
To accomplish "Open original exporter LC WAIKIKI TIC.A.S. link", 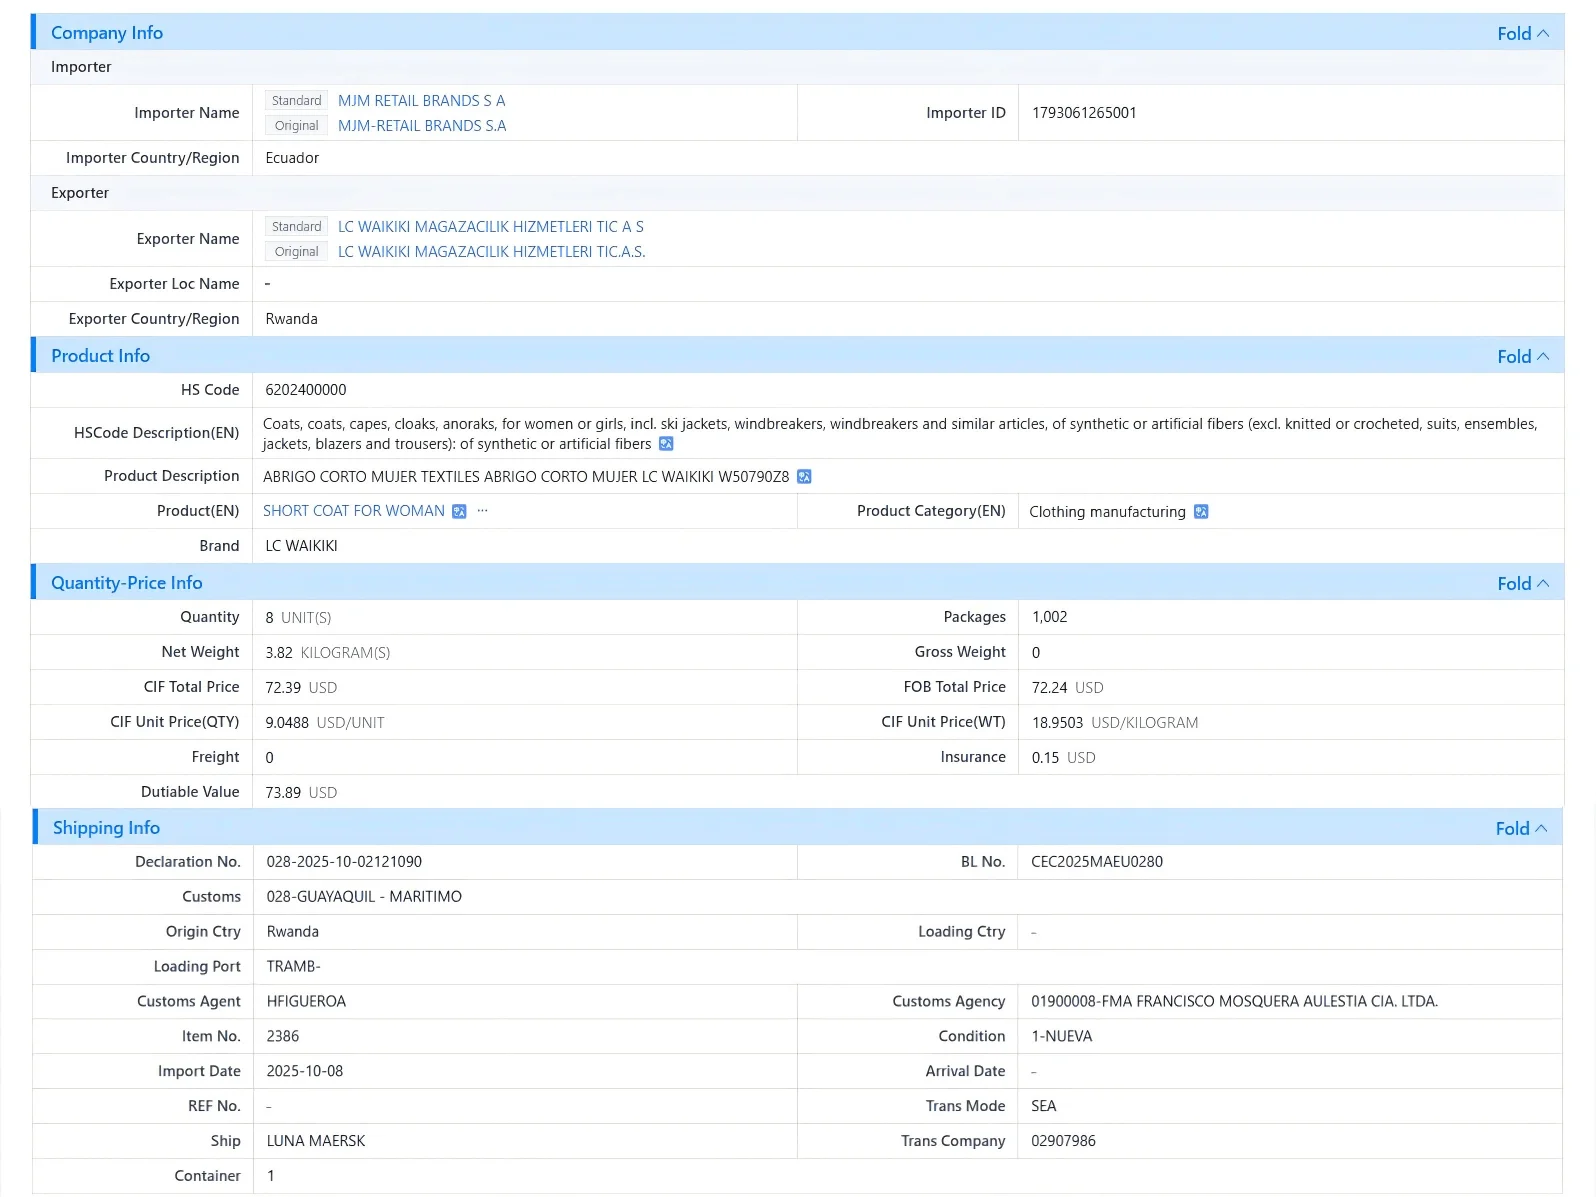I will click(492, 252).
